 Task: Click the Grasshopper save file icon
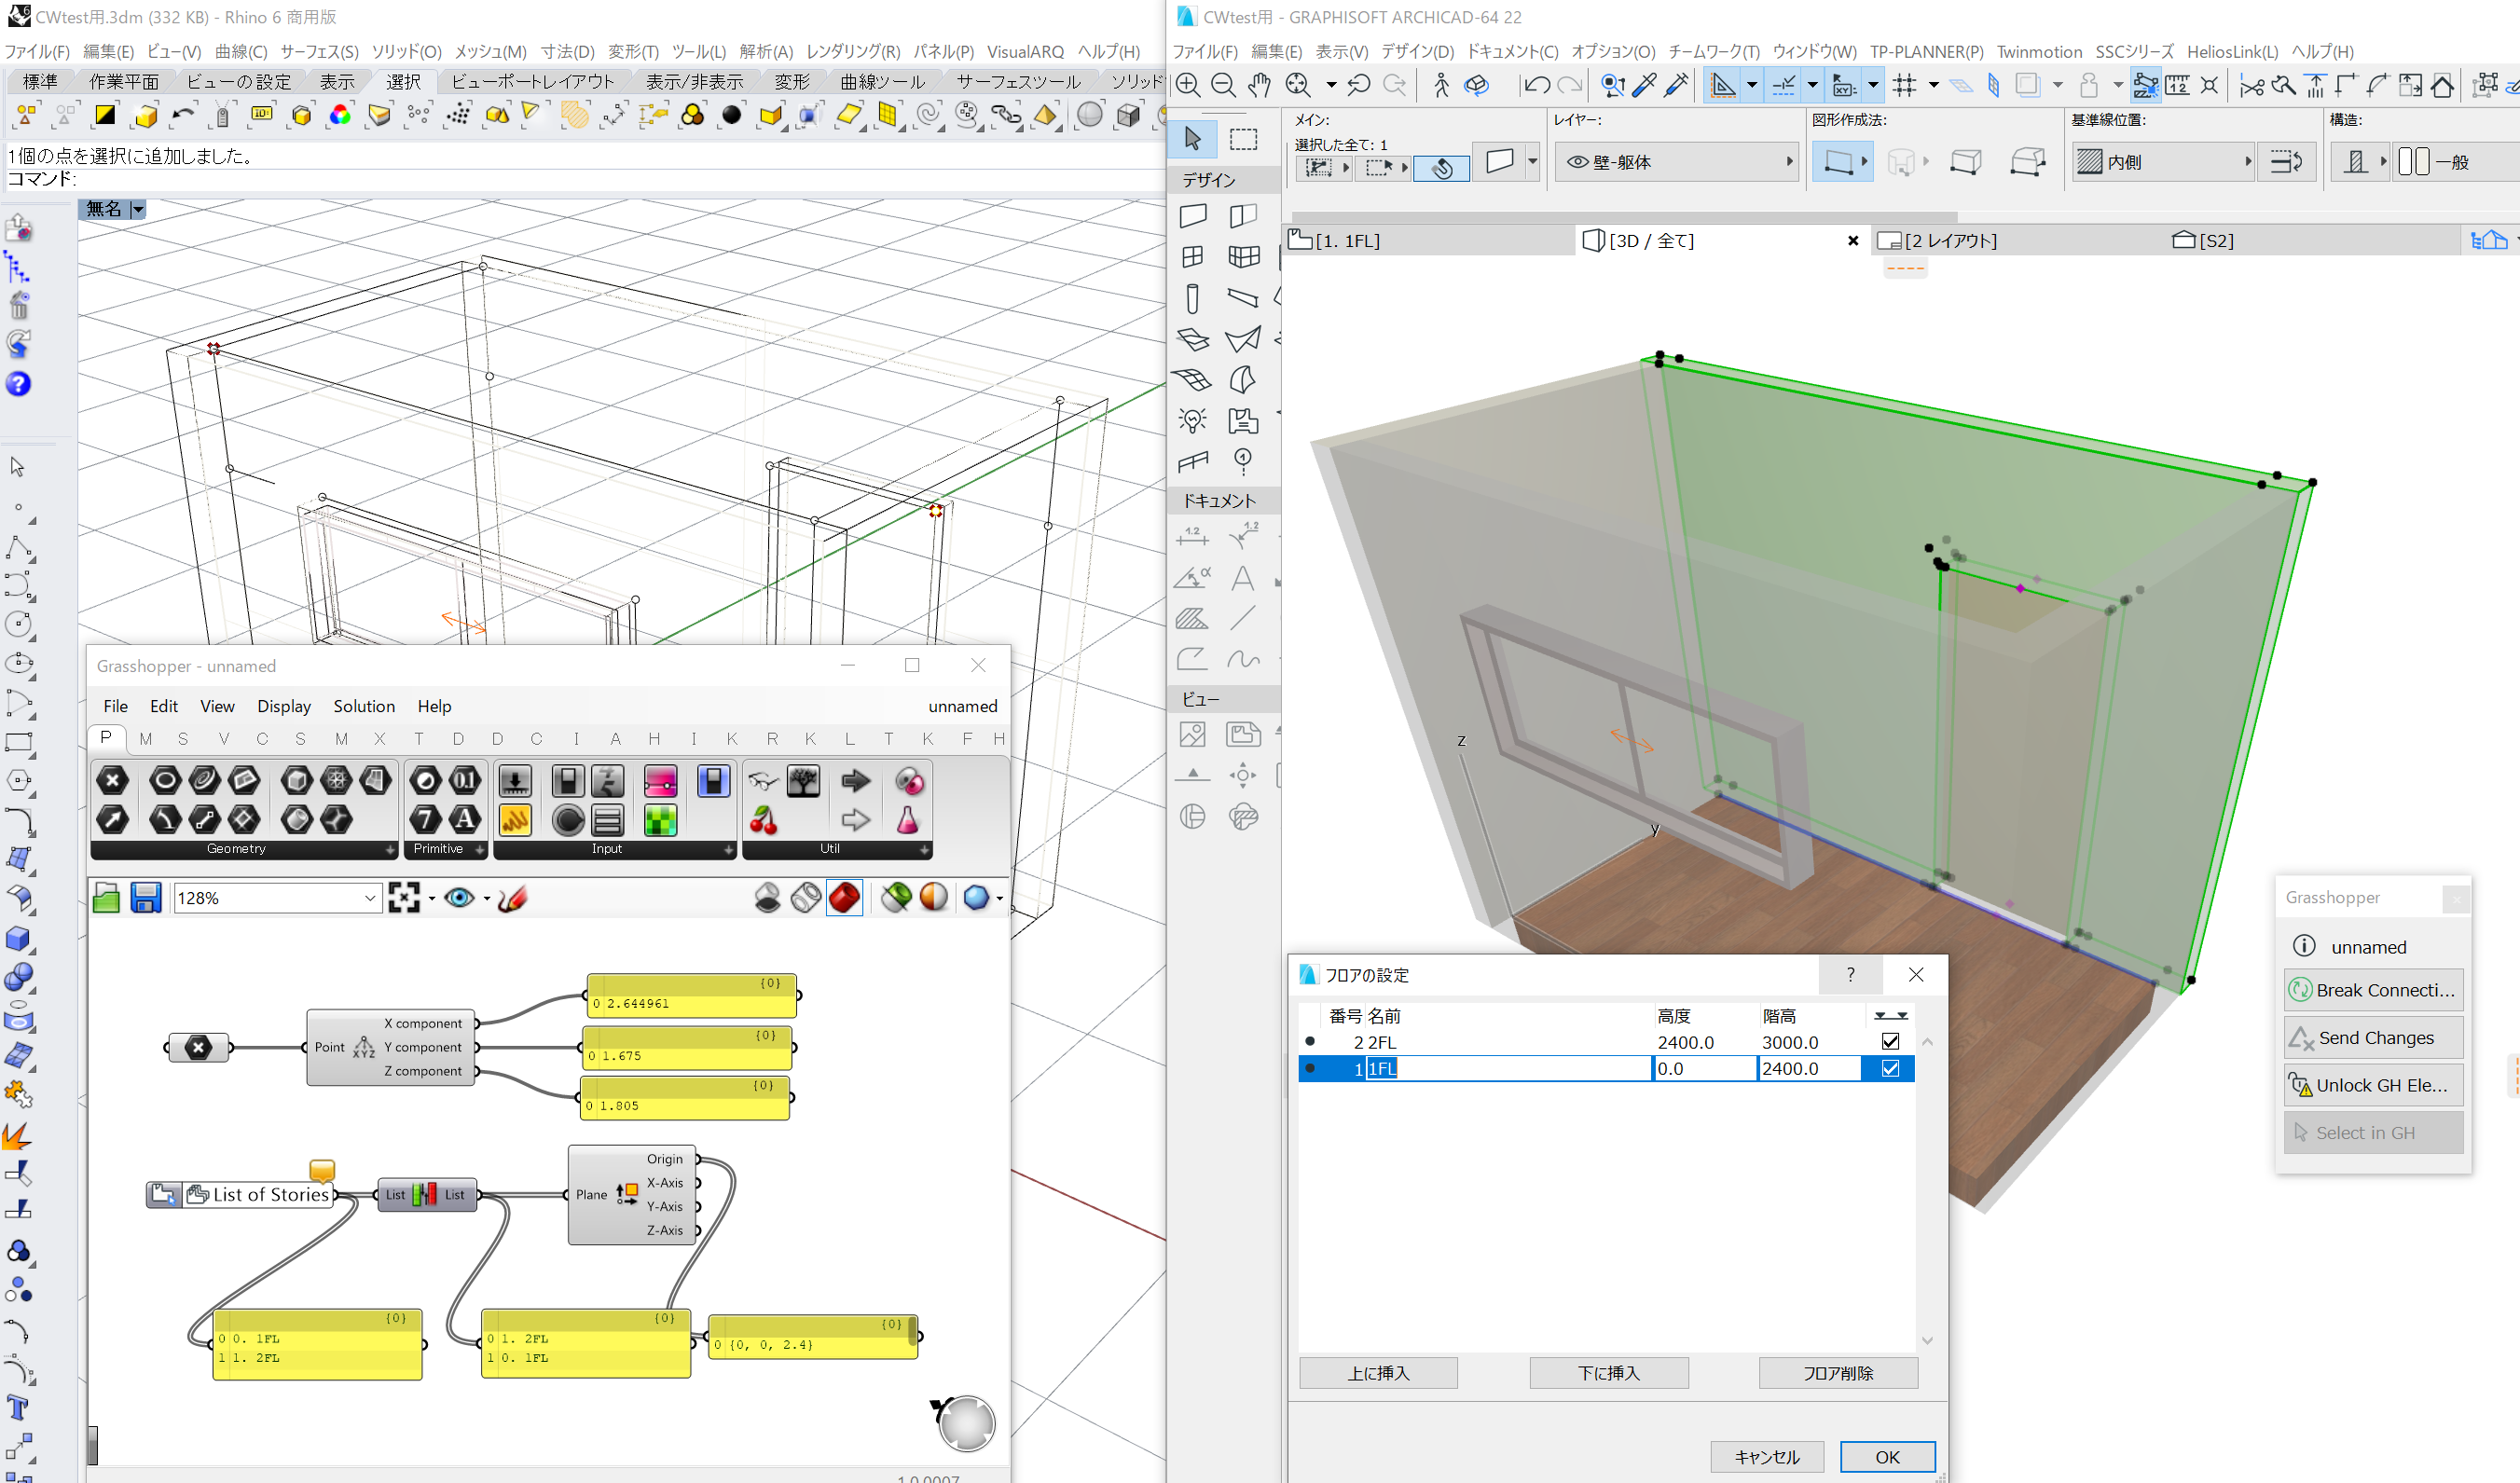click(x=146, y=898)
